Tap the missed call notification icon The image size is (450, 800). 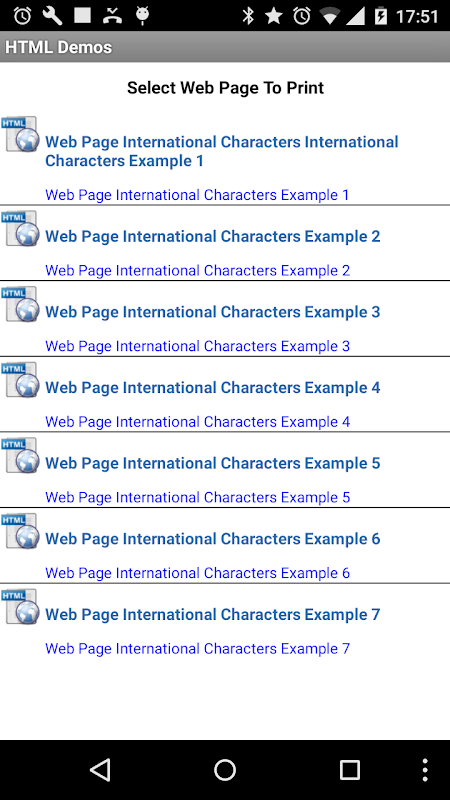pos(112,16)
